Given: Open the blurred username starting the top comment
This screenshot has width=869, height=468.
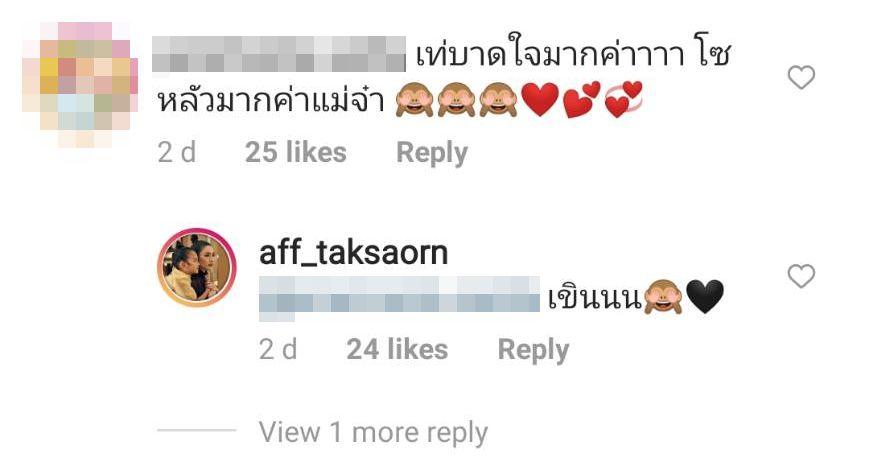Looking at the screenshot, I should point(279,54).
